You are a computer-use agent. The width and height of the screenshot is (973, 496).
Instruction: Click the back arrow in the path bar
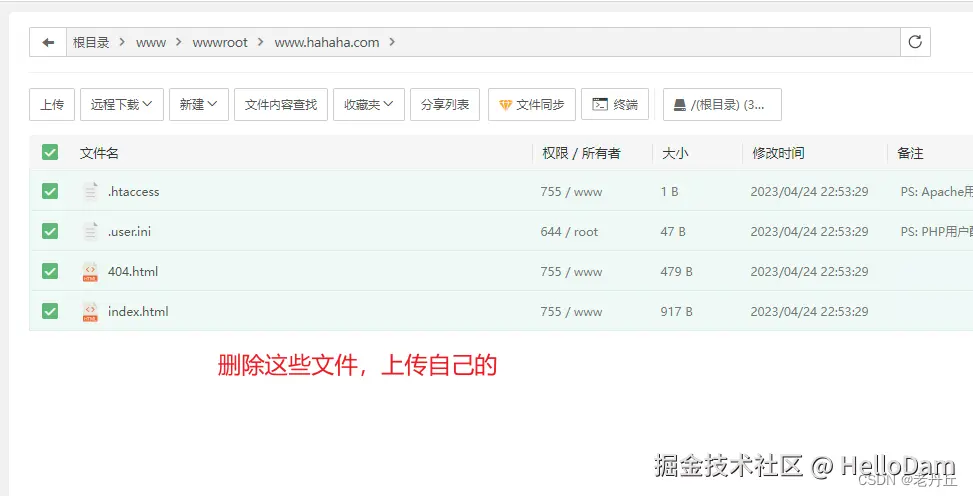(x=48, y=42)
